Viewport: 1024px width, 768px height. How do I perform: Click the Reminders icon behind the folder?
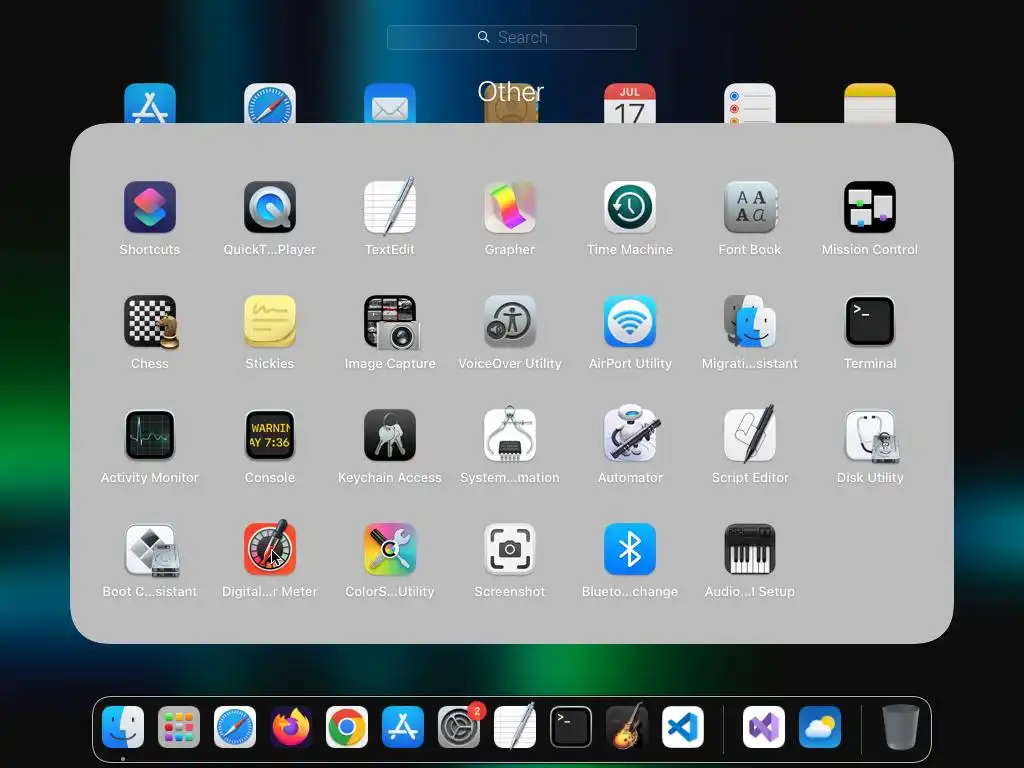(x=750, y=103)
